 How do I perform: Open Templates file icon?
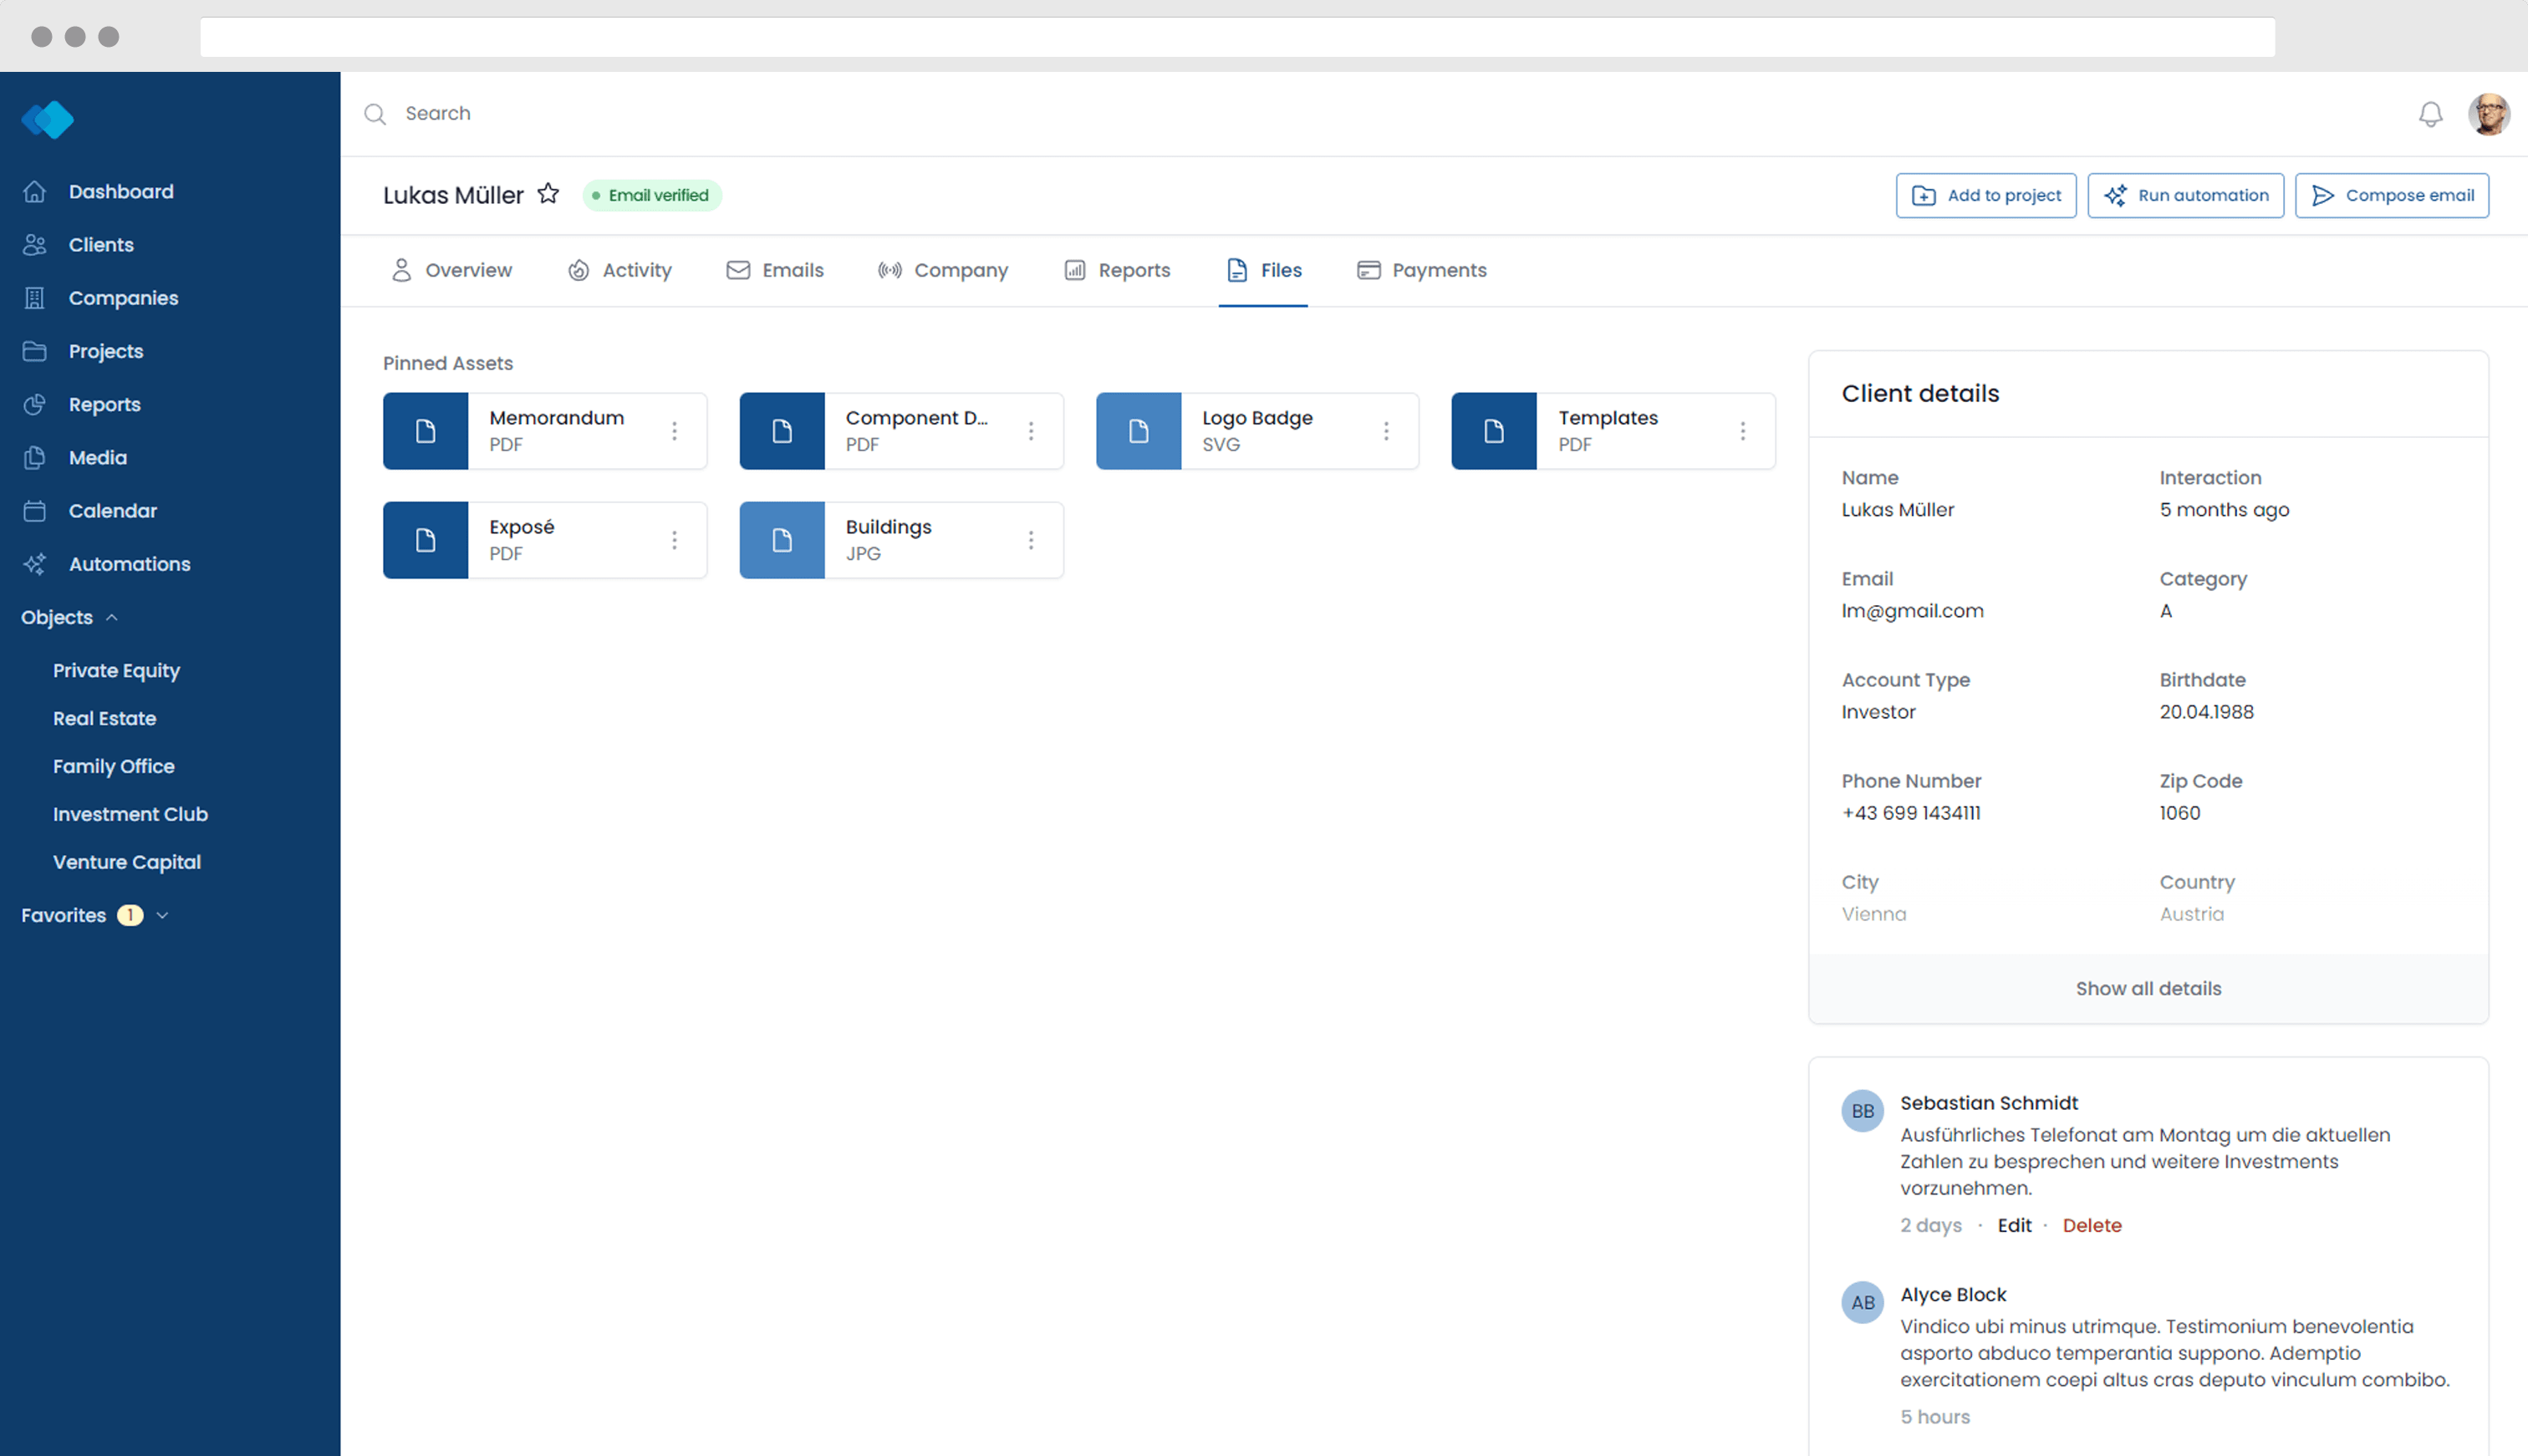pos(1494,431)
